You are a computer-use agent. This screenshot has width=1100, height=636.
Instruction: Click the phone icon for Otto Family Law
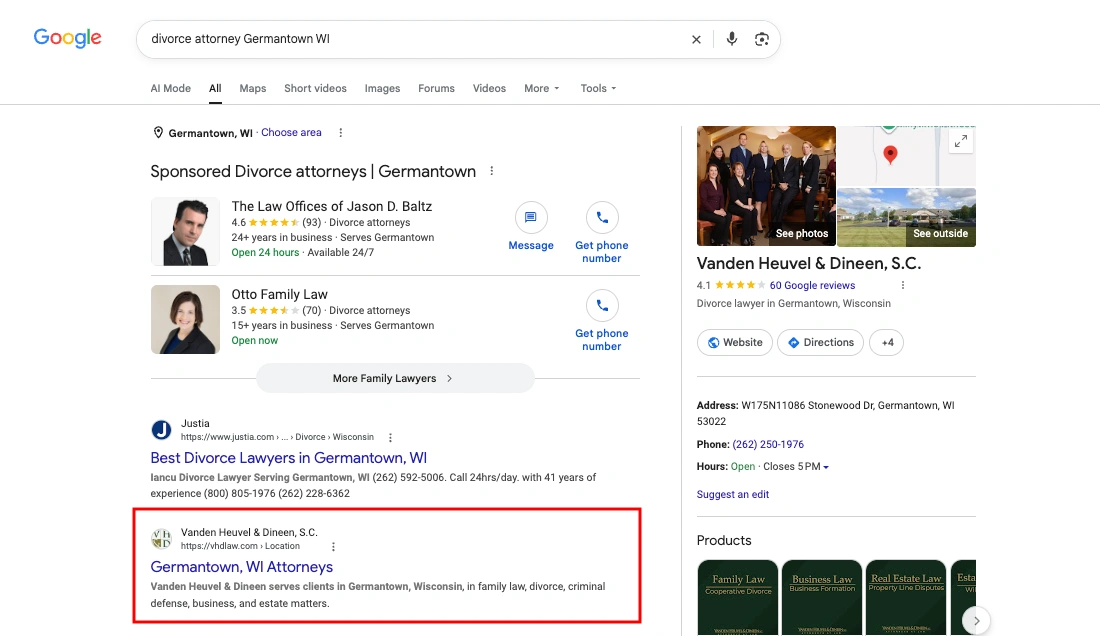(x=602, y=306)
